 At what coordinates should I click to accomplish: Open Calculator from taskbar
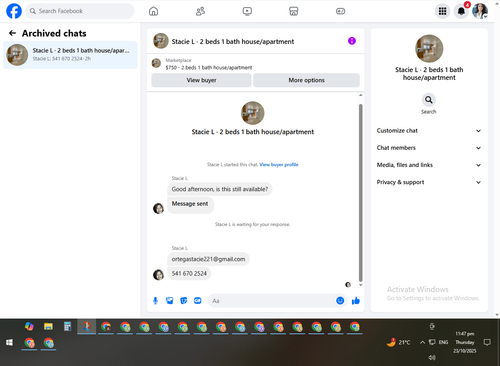click(x=67, y=326)
